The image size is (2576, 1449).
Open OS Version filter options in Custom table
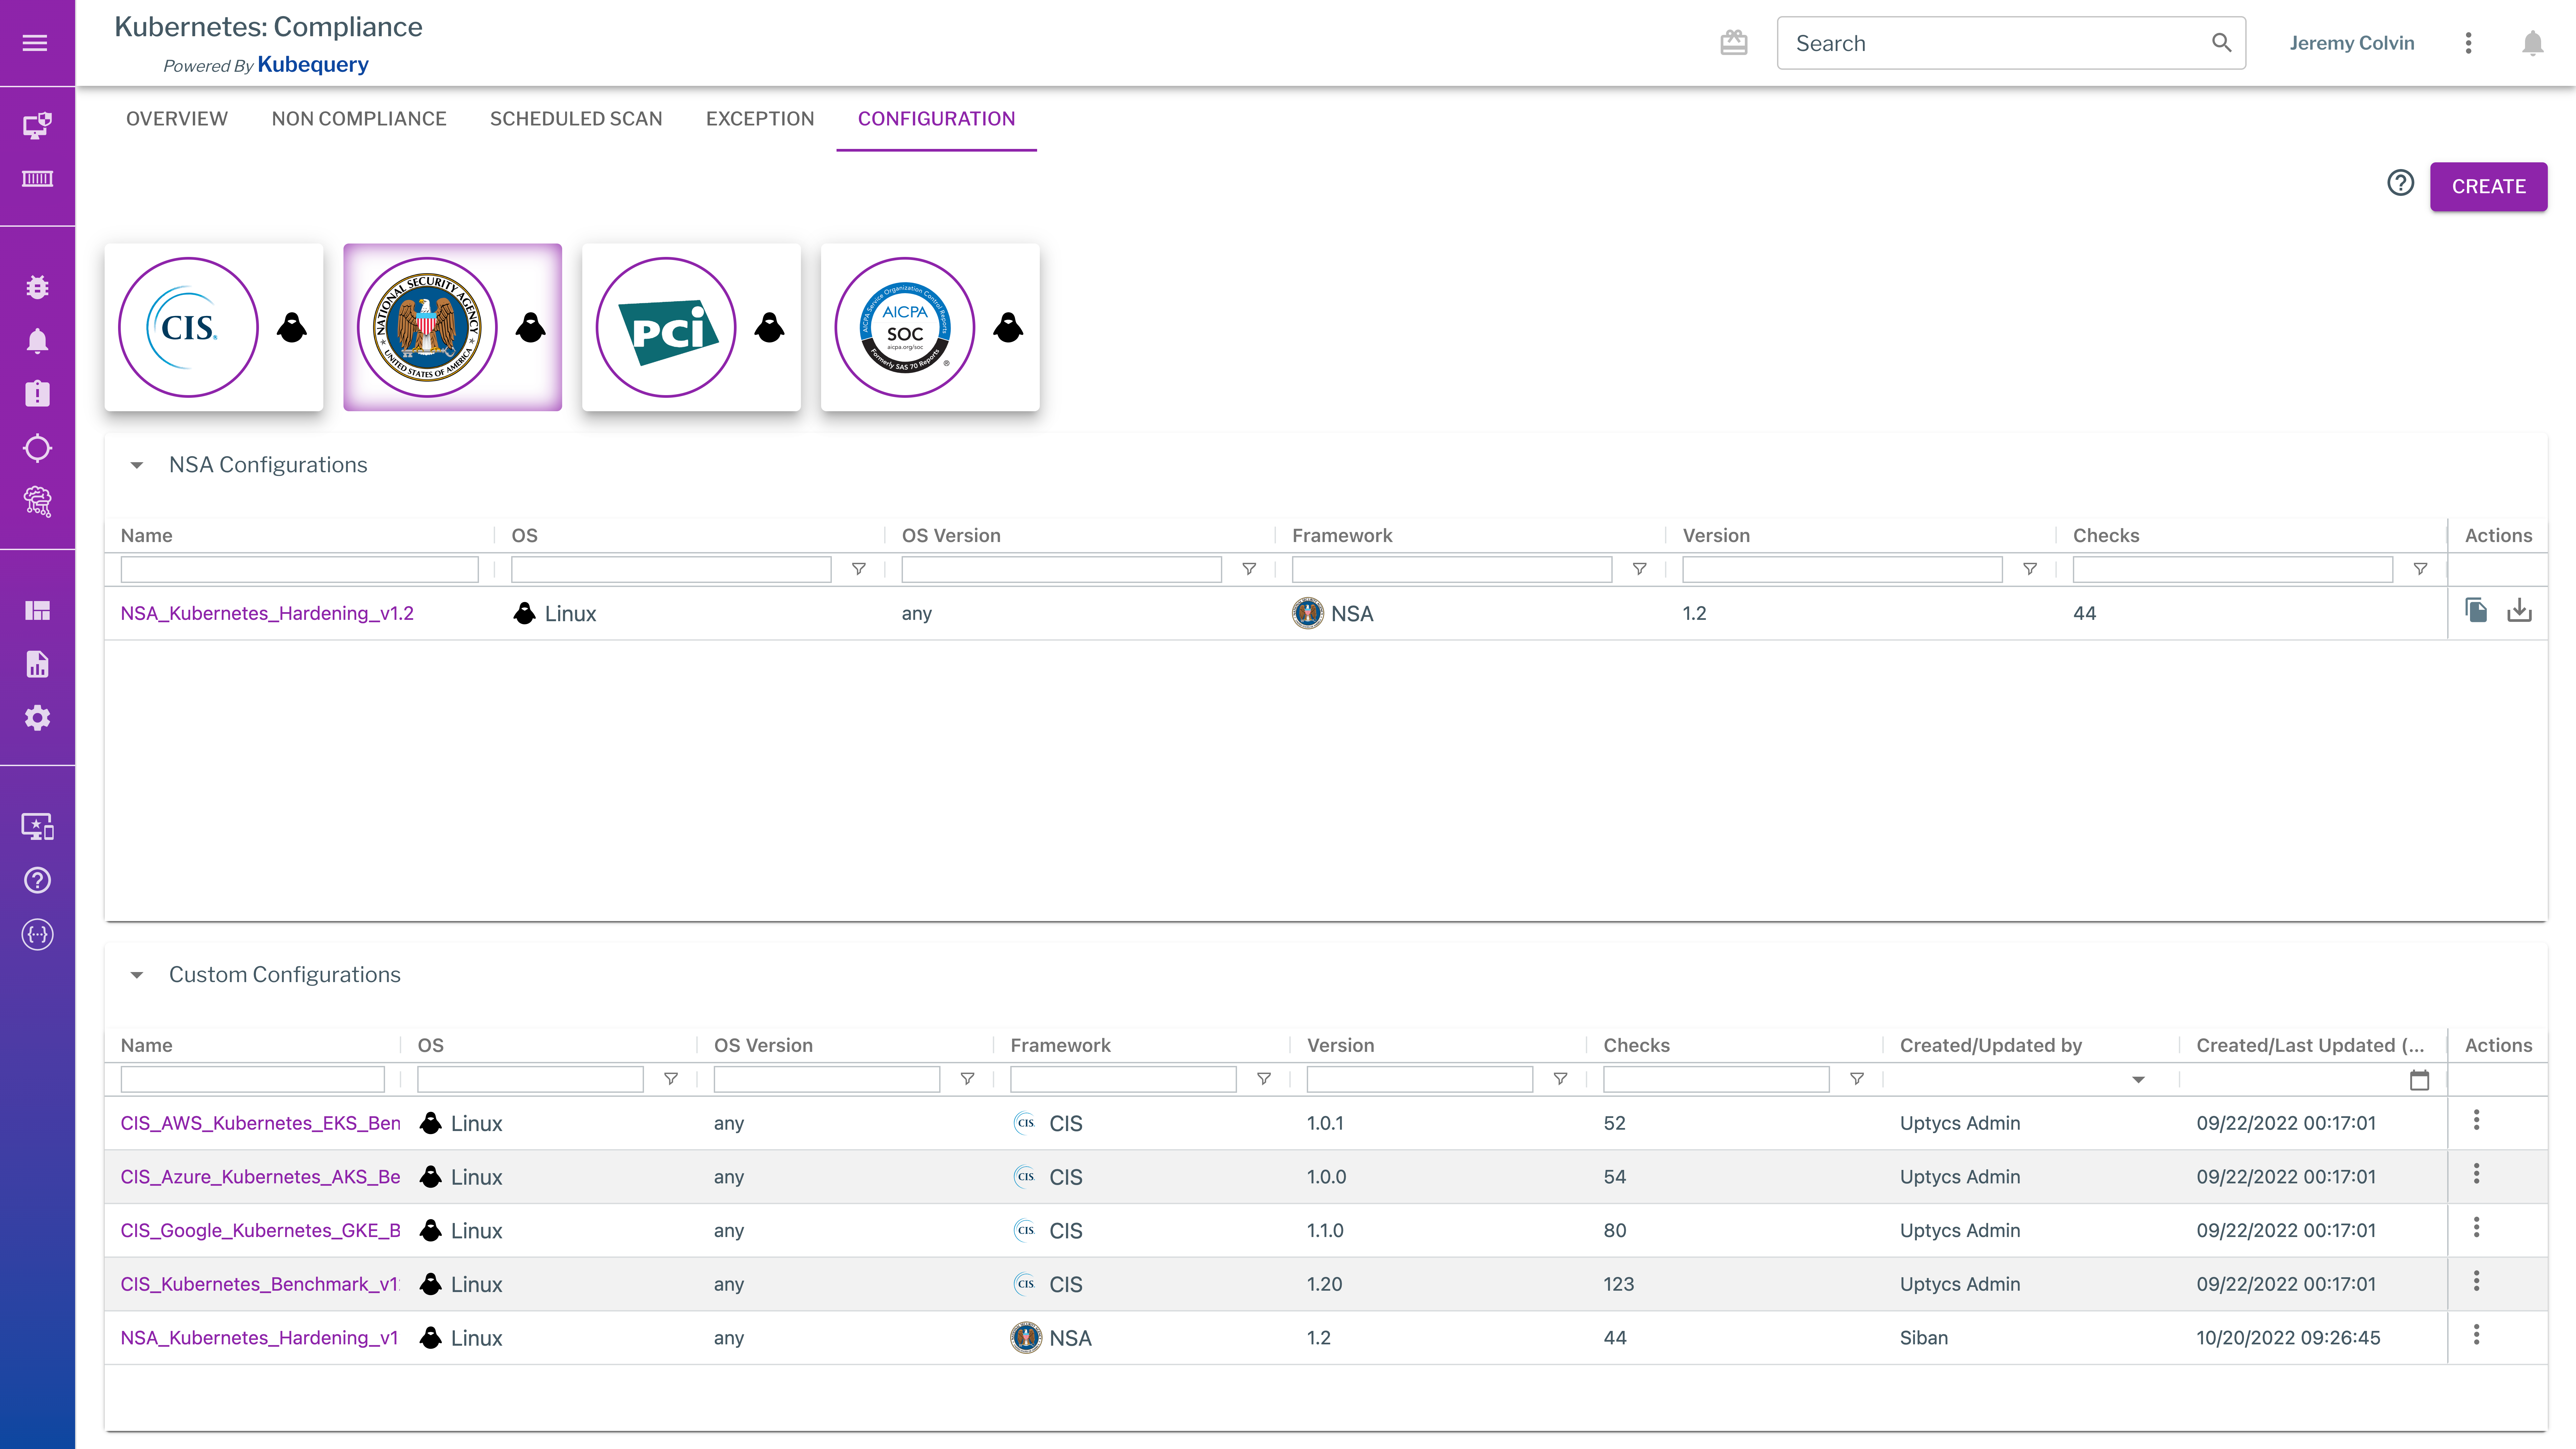pyautogui.click(x=967, y=1079)
